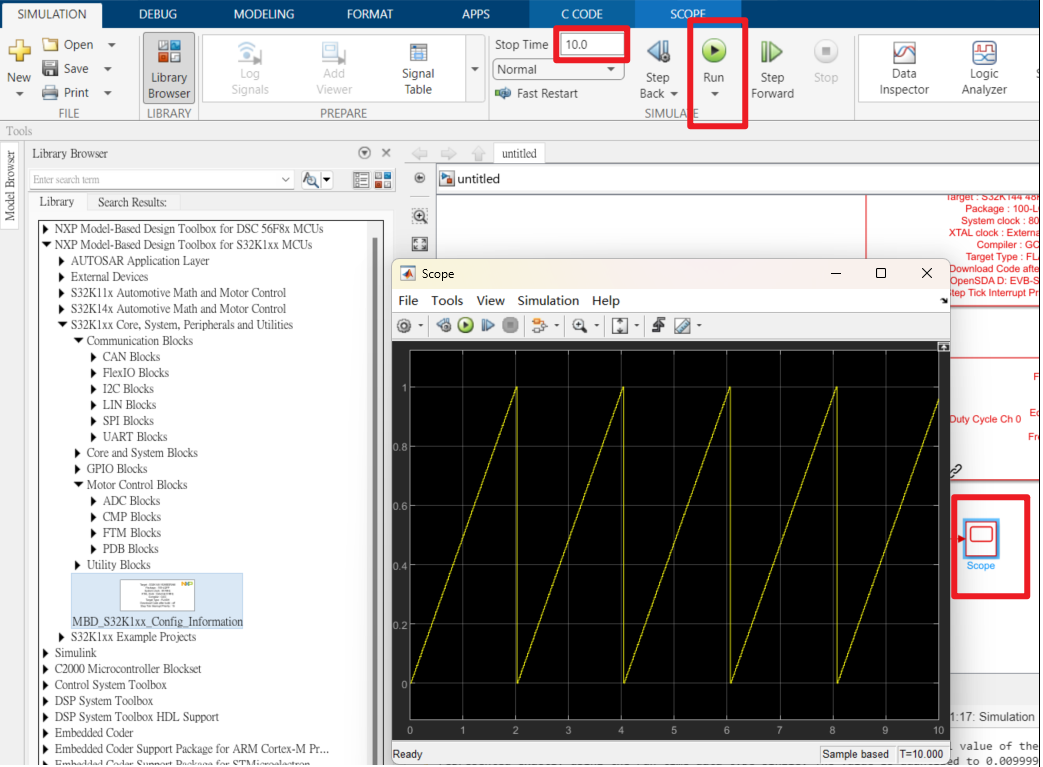Maximize the Scope axes using the corner icon
The height and width of the screenshot is (767, 1043).
pyautogui.click(x=941, y=347)
